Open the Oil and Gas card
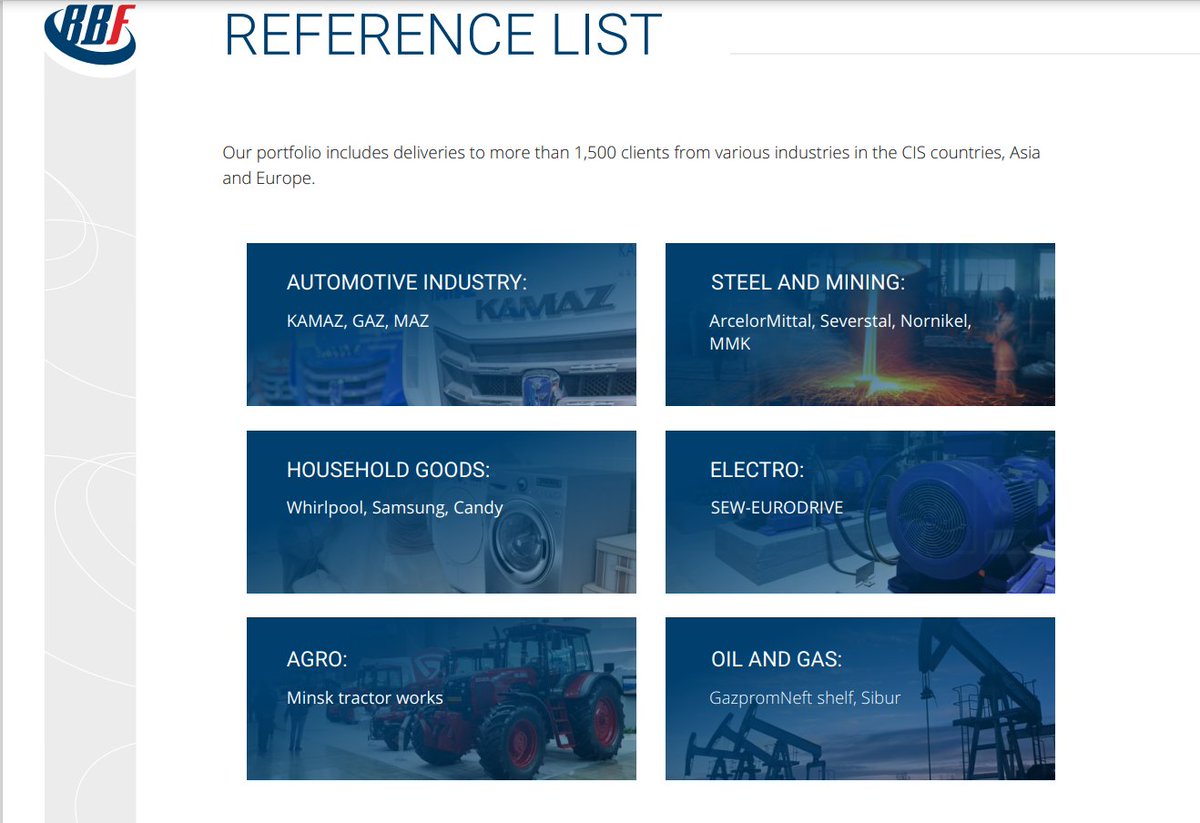Viewport: 1200px width, 823px height. click(x=860, y=699)
